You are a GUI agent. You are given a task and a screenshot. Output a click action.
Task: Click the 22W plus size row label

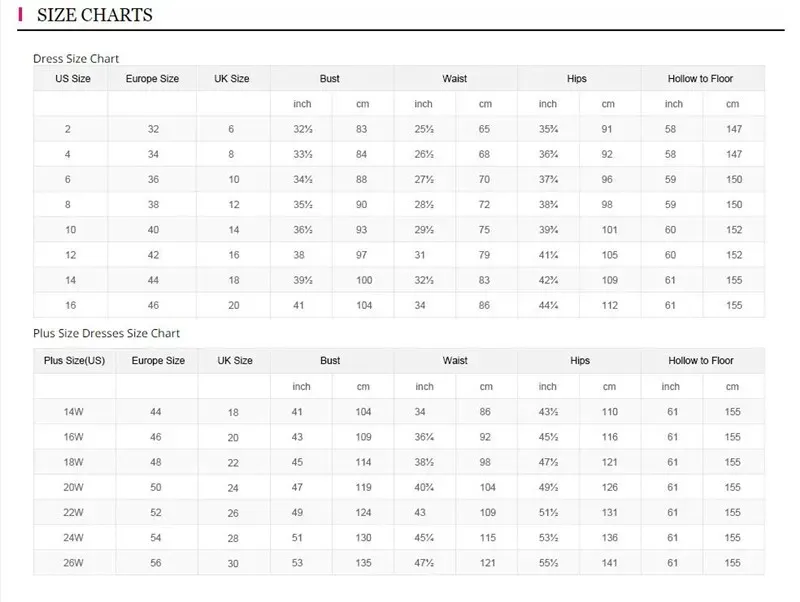point(73,512)
